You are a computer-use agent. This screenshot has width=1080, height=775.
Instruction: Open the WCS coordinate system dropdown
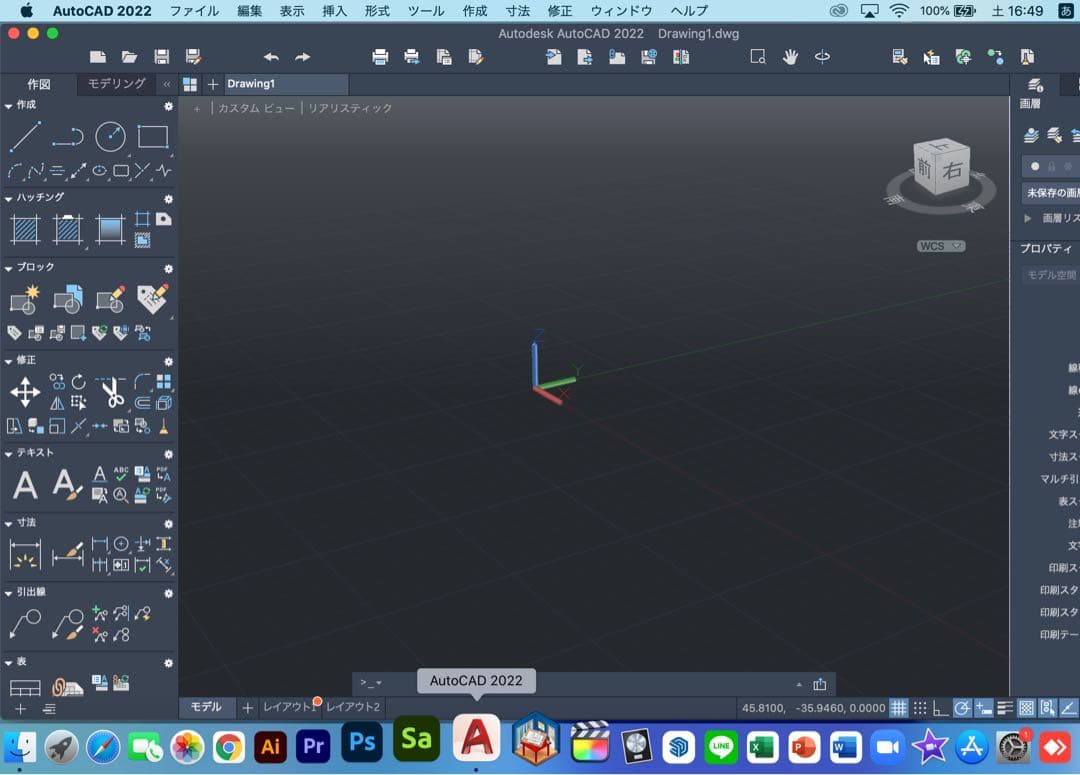940,246
